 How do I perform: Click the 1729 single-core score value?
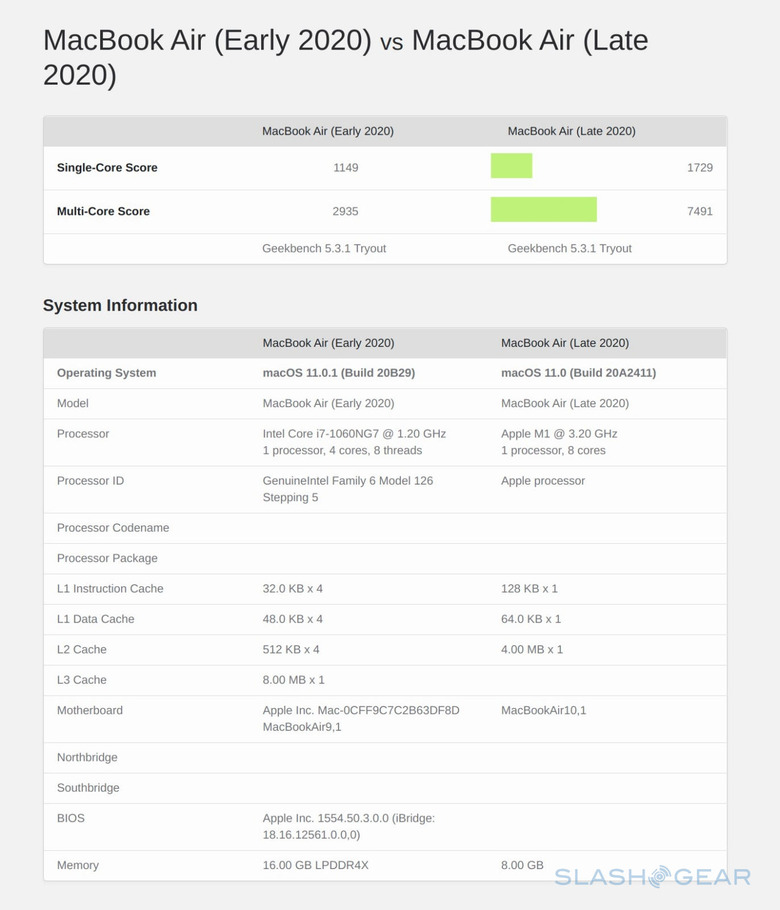click(699, 168)
